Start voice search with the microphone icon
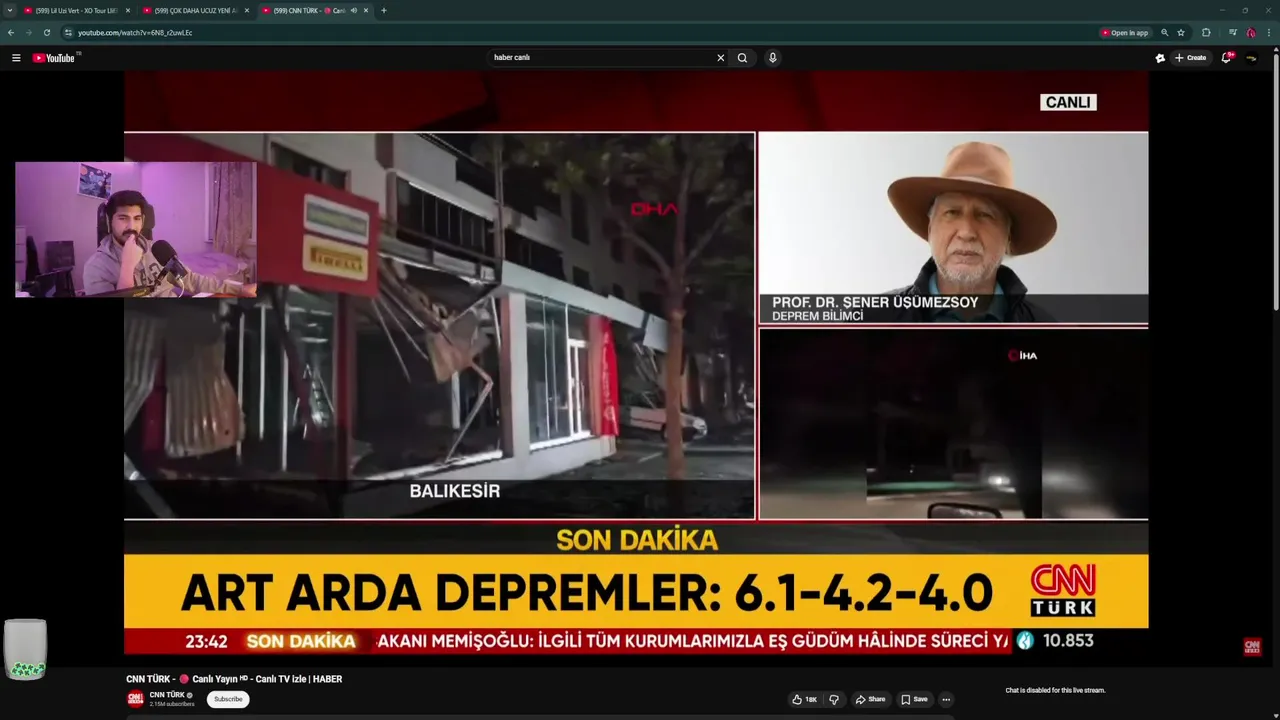The image size is (1280, 720). [772, 58]
